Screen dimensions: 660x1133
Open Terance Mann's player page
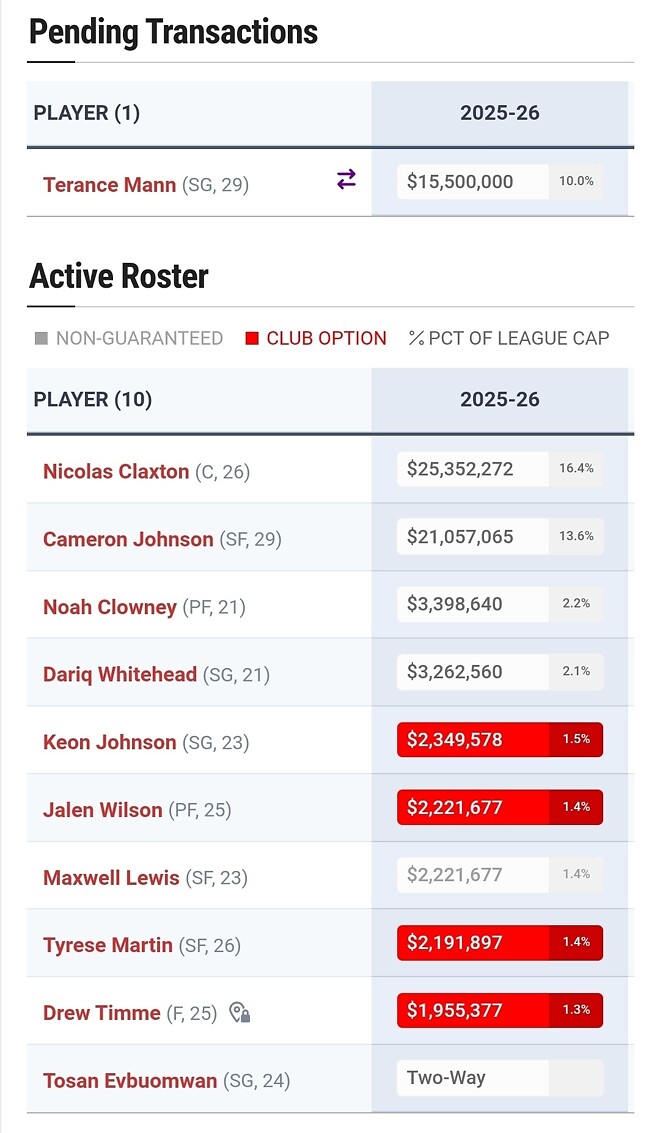(x=109, y=184)
